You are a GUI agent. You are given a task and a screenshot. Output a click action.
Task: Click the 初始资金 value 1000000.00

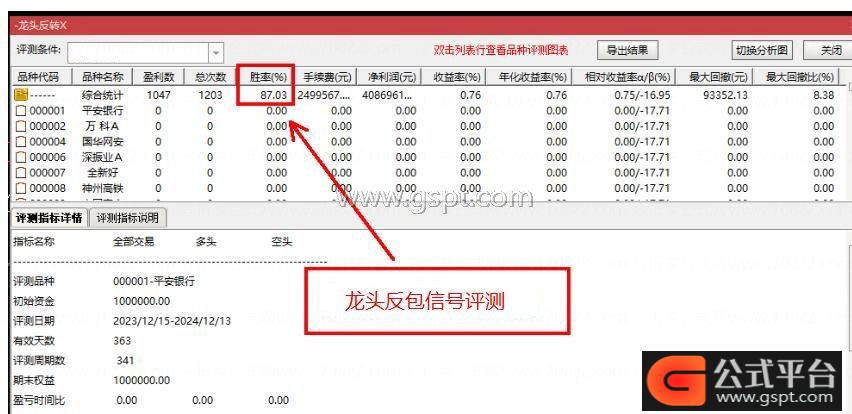tap(141, 301)
